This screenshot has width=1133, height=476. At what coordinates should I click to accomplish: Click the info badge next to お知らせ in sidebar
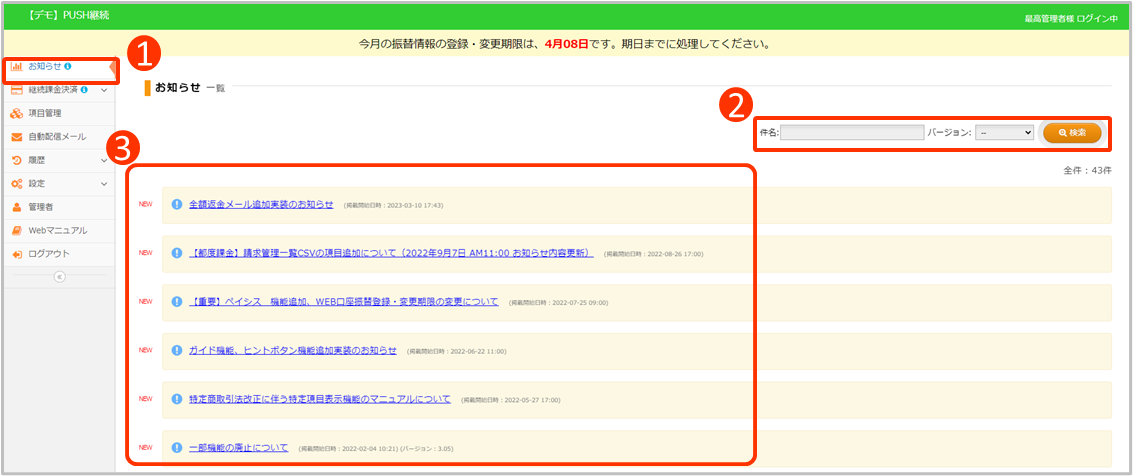(68, 67)
